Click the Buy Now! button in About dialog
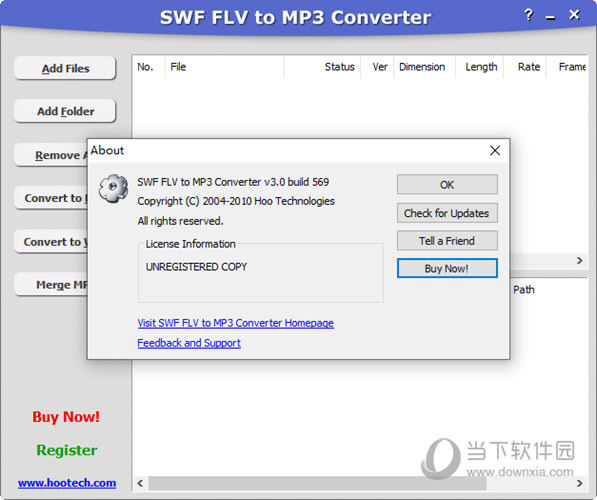The height and width of the screenshot is (500, 597). [x=447, y=268]
